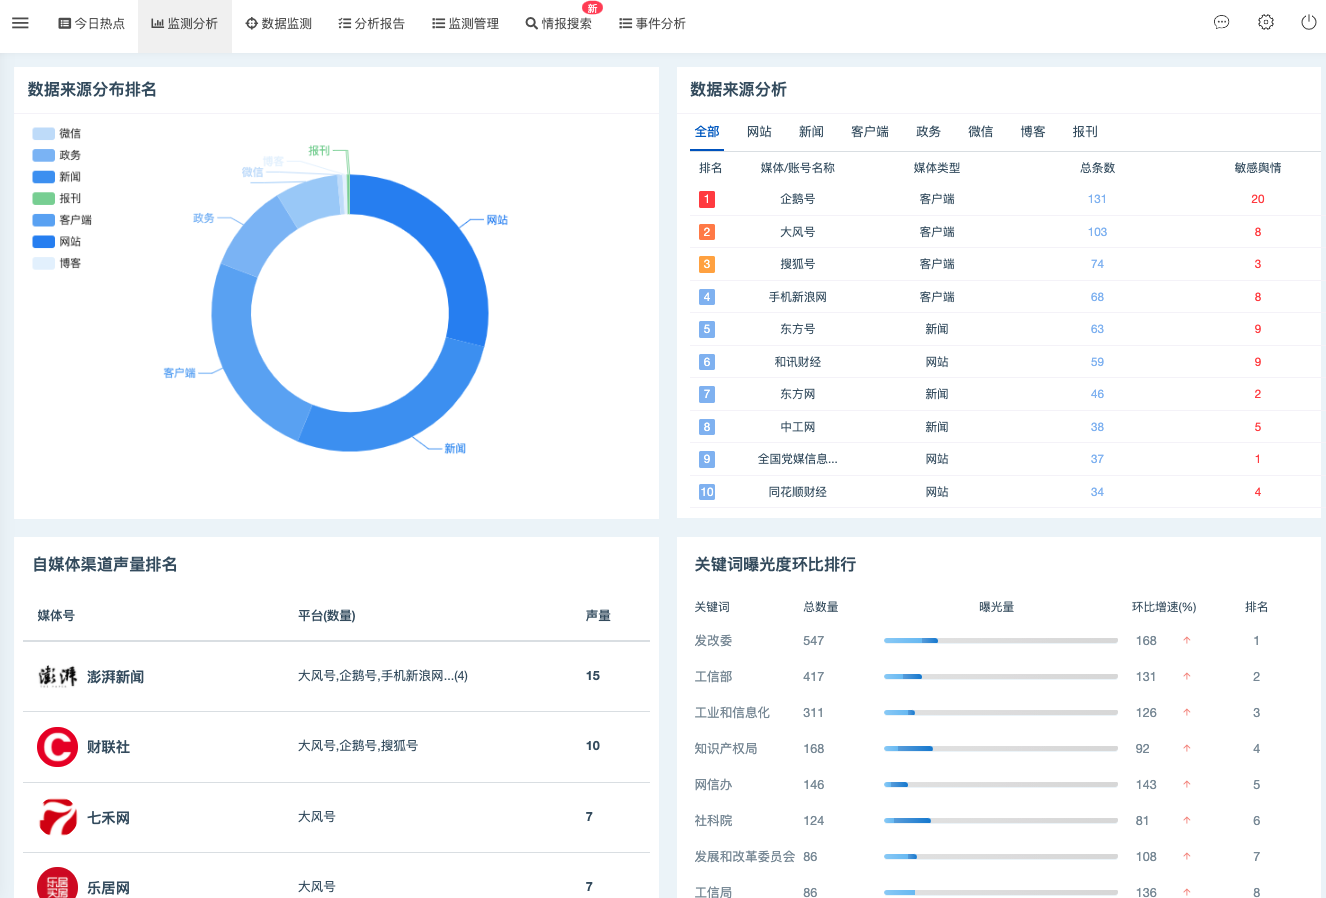The height and width of the screenshot is (898, 1326).
Task: Filter by 客户端 in 数据来源分析
Action: pos(869,131)
